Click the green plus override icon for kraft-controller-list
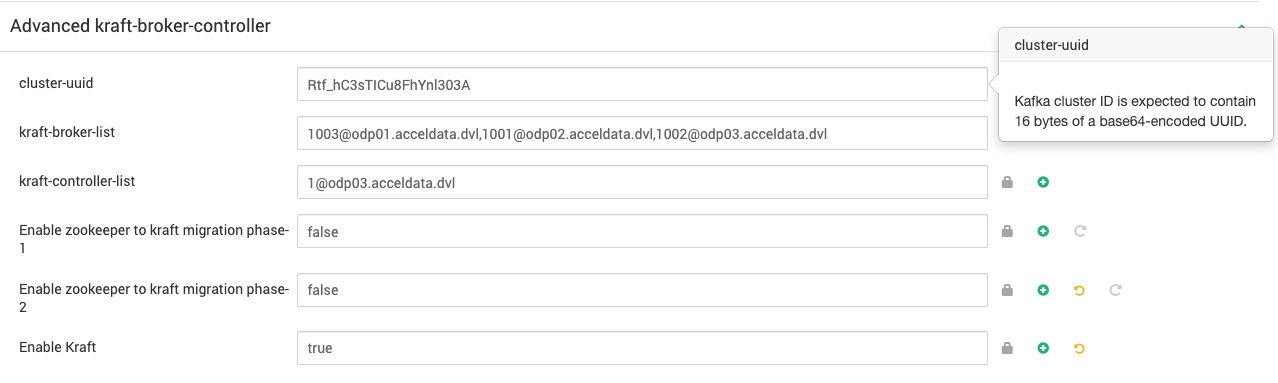 (x=1043, y=182)
